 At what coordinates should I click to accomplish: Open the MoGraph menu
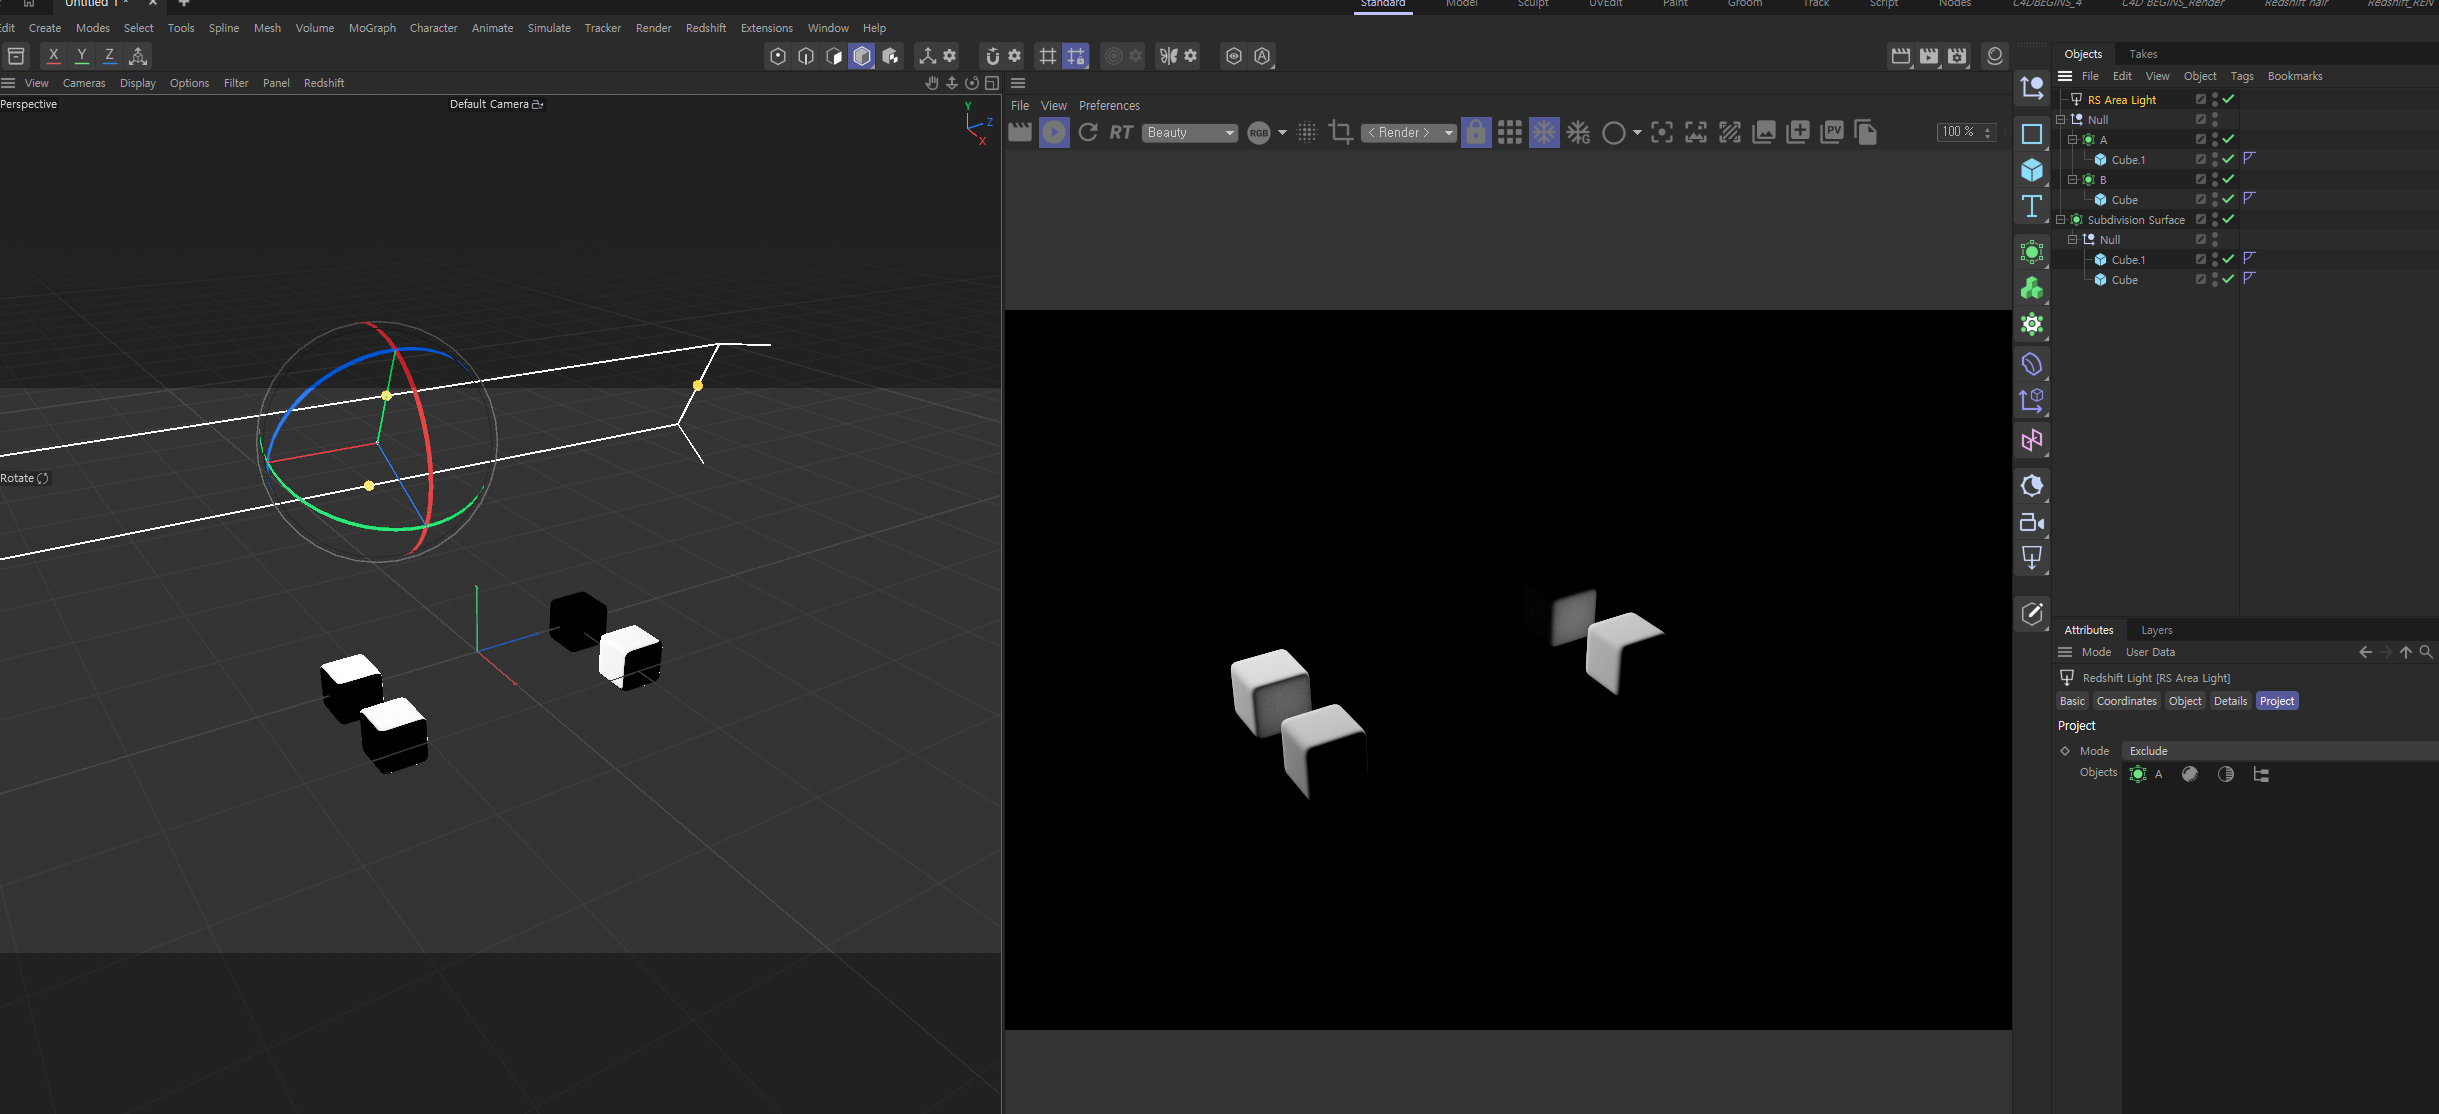click(x=372, y=28)
